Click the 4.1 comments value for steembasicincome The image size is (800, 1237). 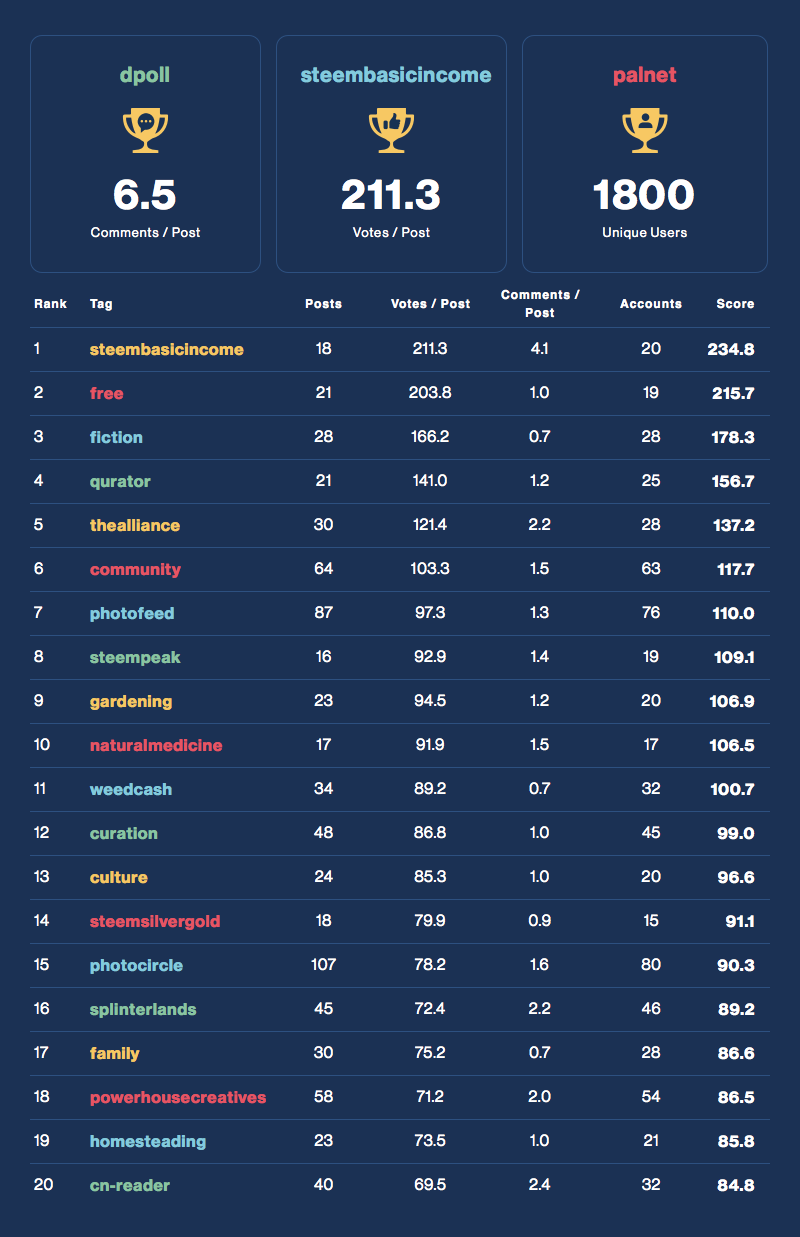540,349
